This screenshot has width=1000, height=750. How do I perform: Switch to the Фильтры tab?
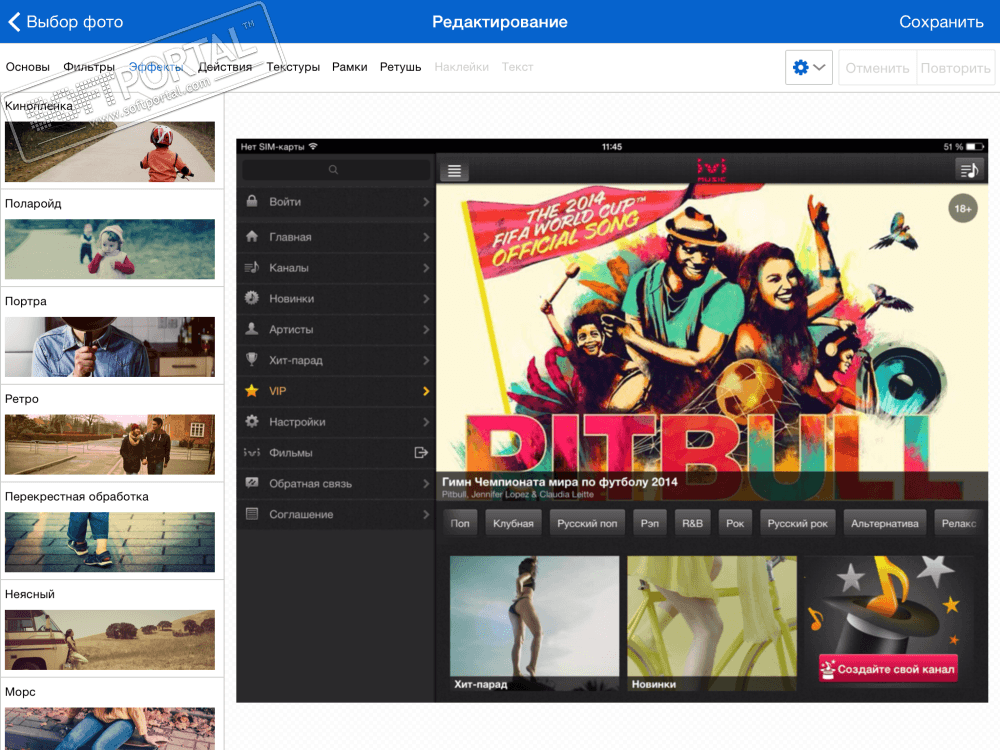pyautogui.click(x=89, y=67)
